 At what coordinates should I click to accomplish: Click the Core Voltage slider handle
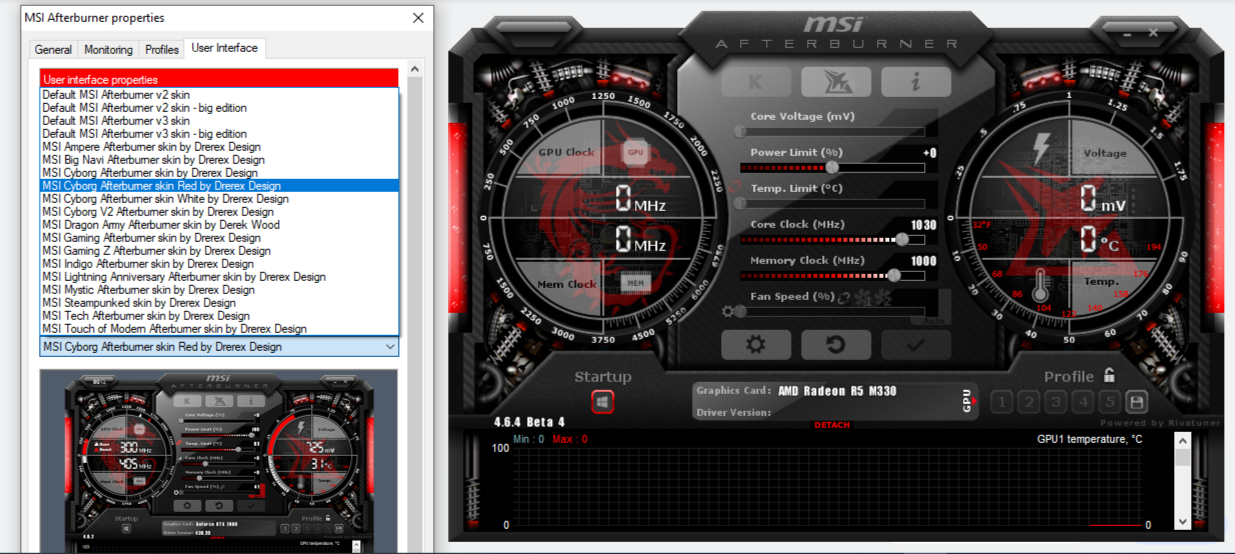point(740,131)
